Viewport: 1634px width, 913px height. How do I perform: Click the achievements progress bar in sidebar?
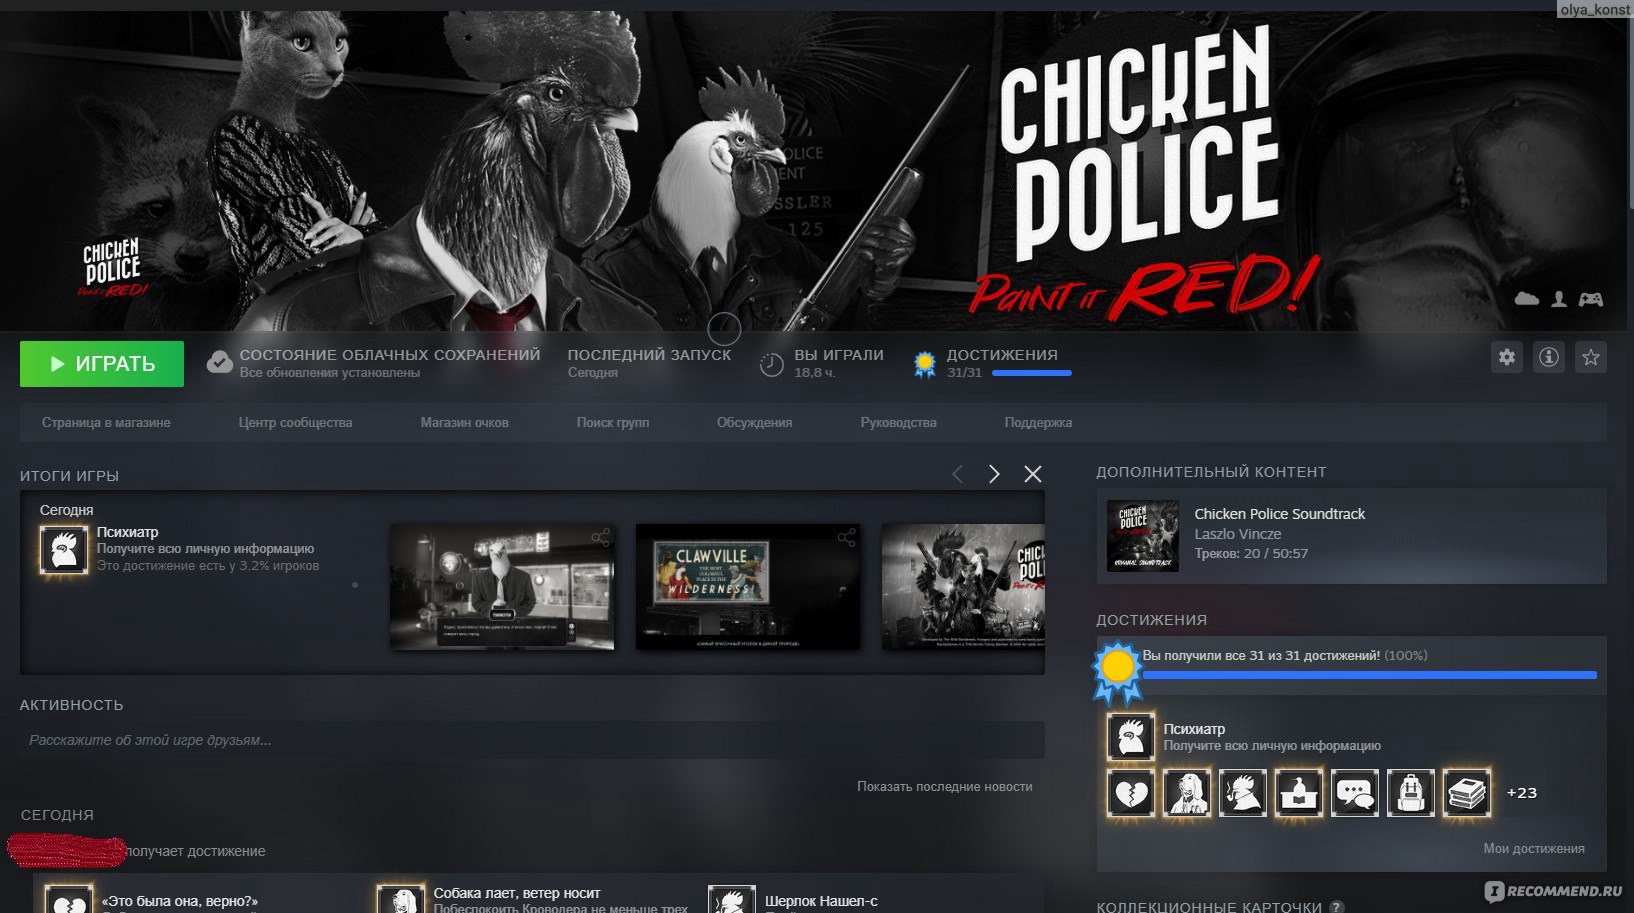pos(1369,676)
